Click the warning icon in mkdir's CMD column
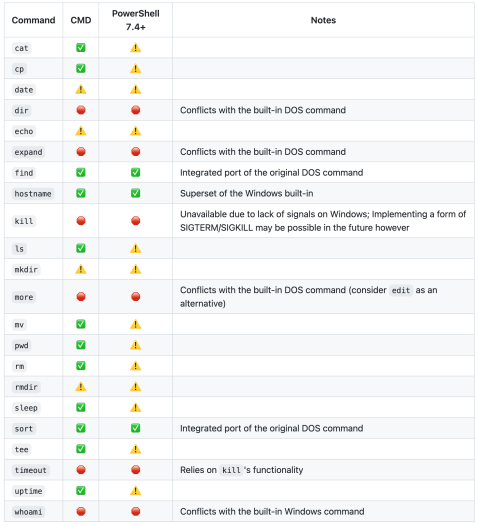Screen dimensions: 478x525 click(81, 269)
